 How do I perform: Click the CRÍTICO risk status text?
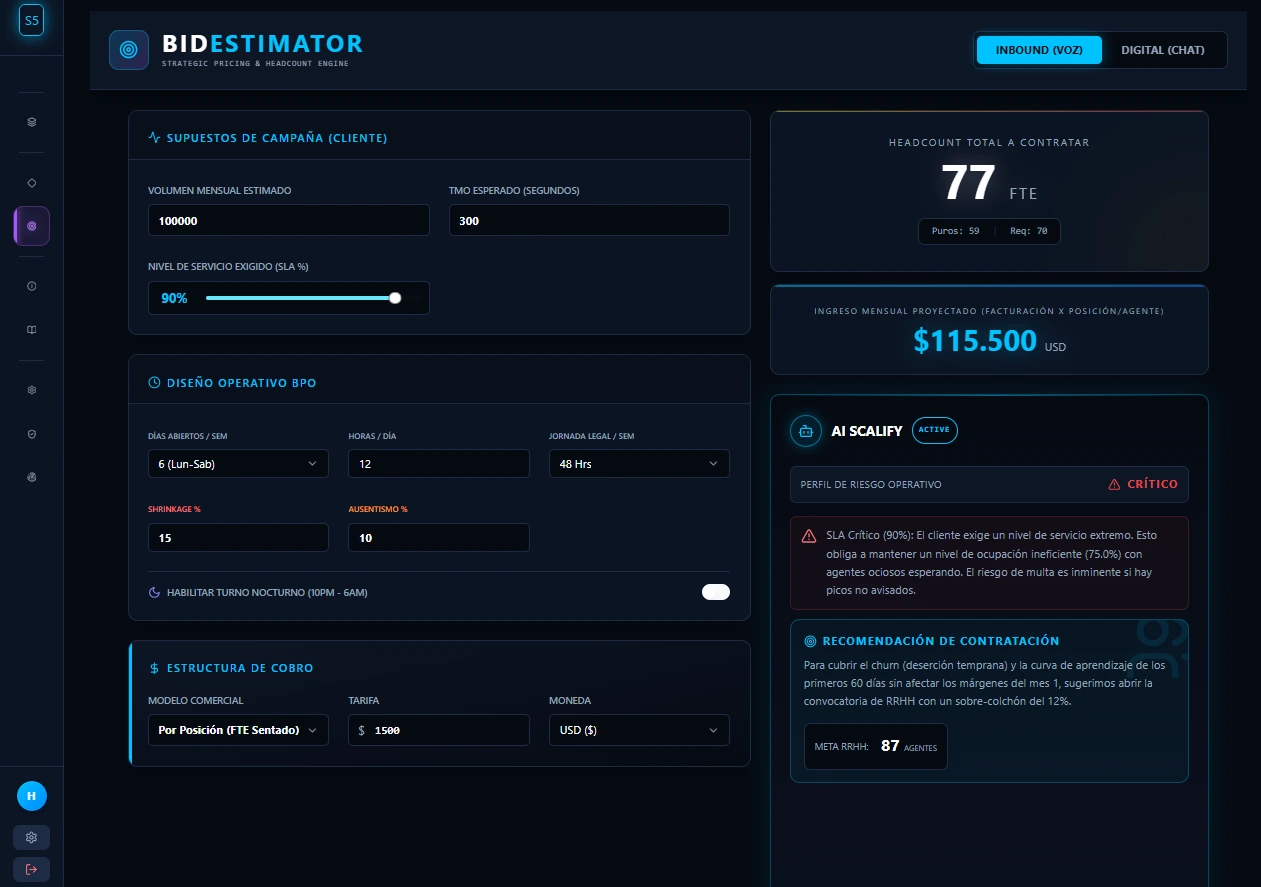point(1152,484)
